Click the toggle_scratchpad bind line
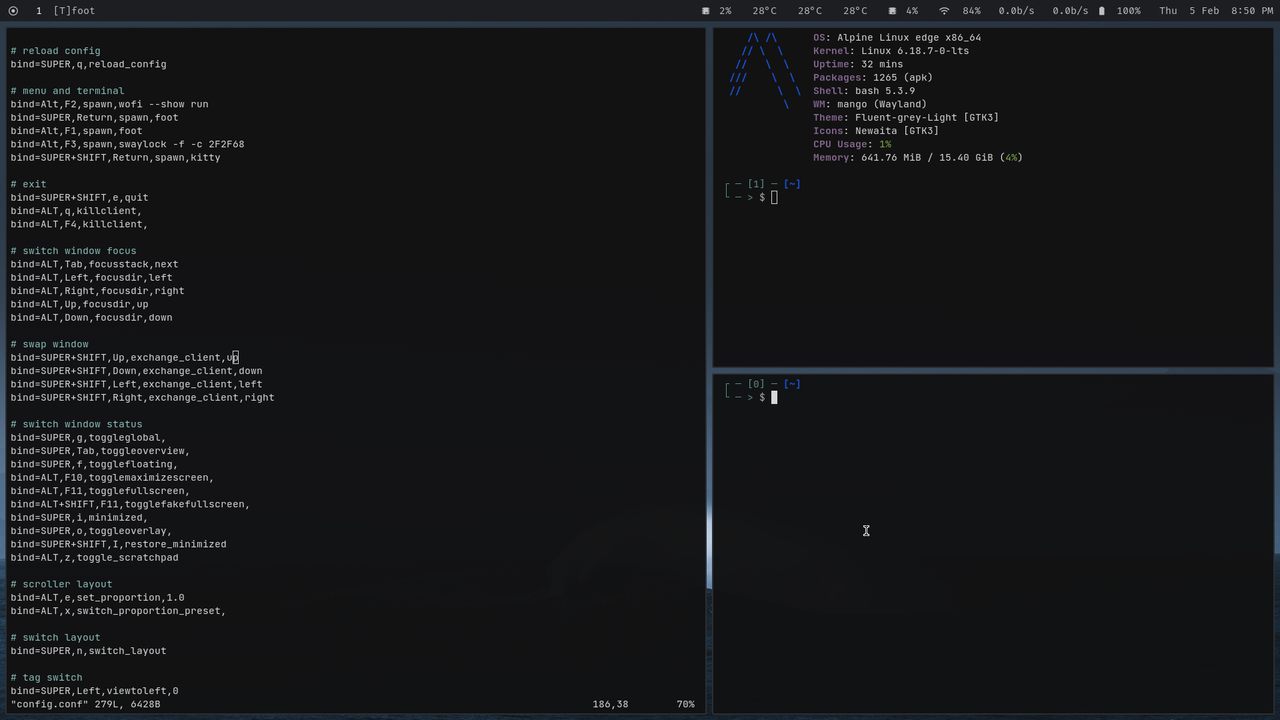 tap(95, 557)
